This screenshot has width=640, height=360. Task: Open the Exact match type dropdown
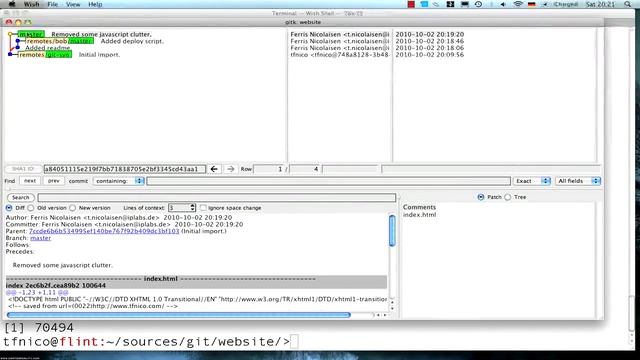pos(532,181)
